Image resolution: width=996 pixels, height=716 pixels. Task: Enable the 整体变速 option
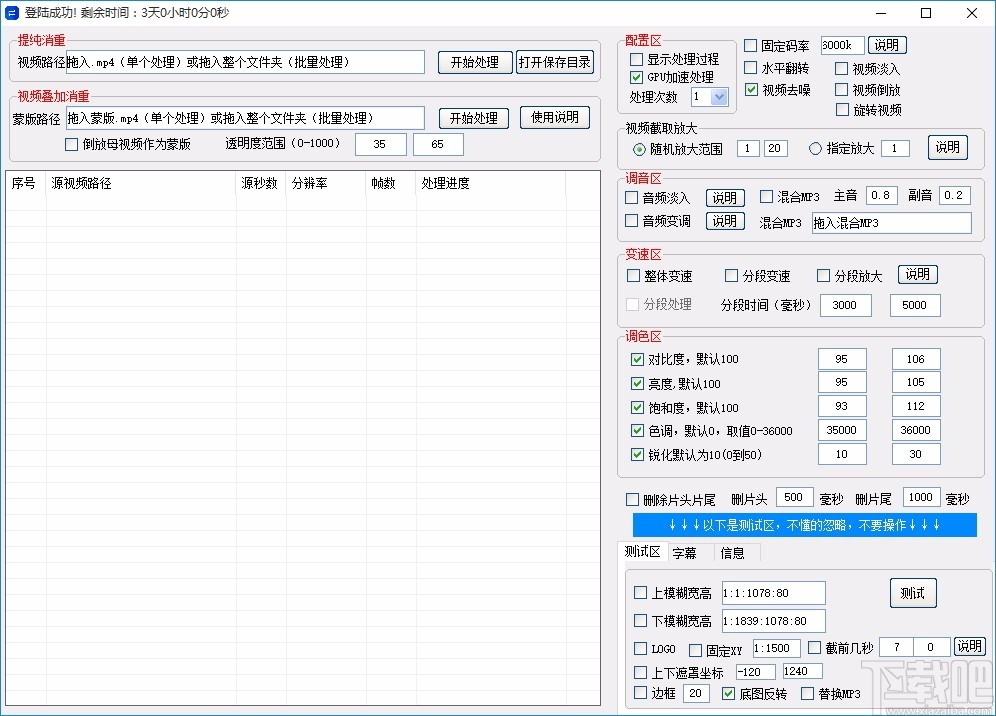point(632,275)
